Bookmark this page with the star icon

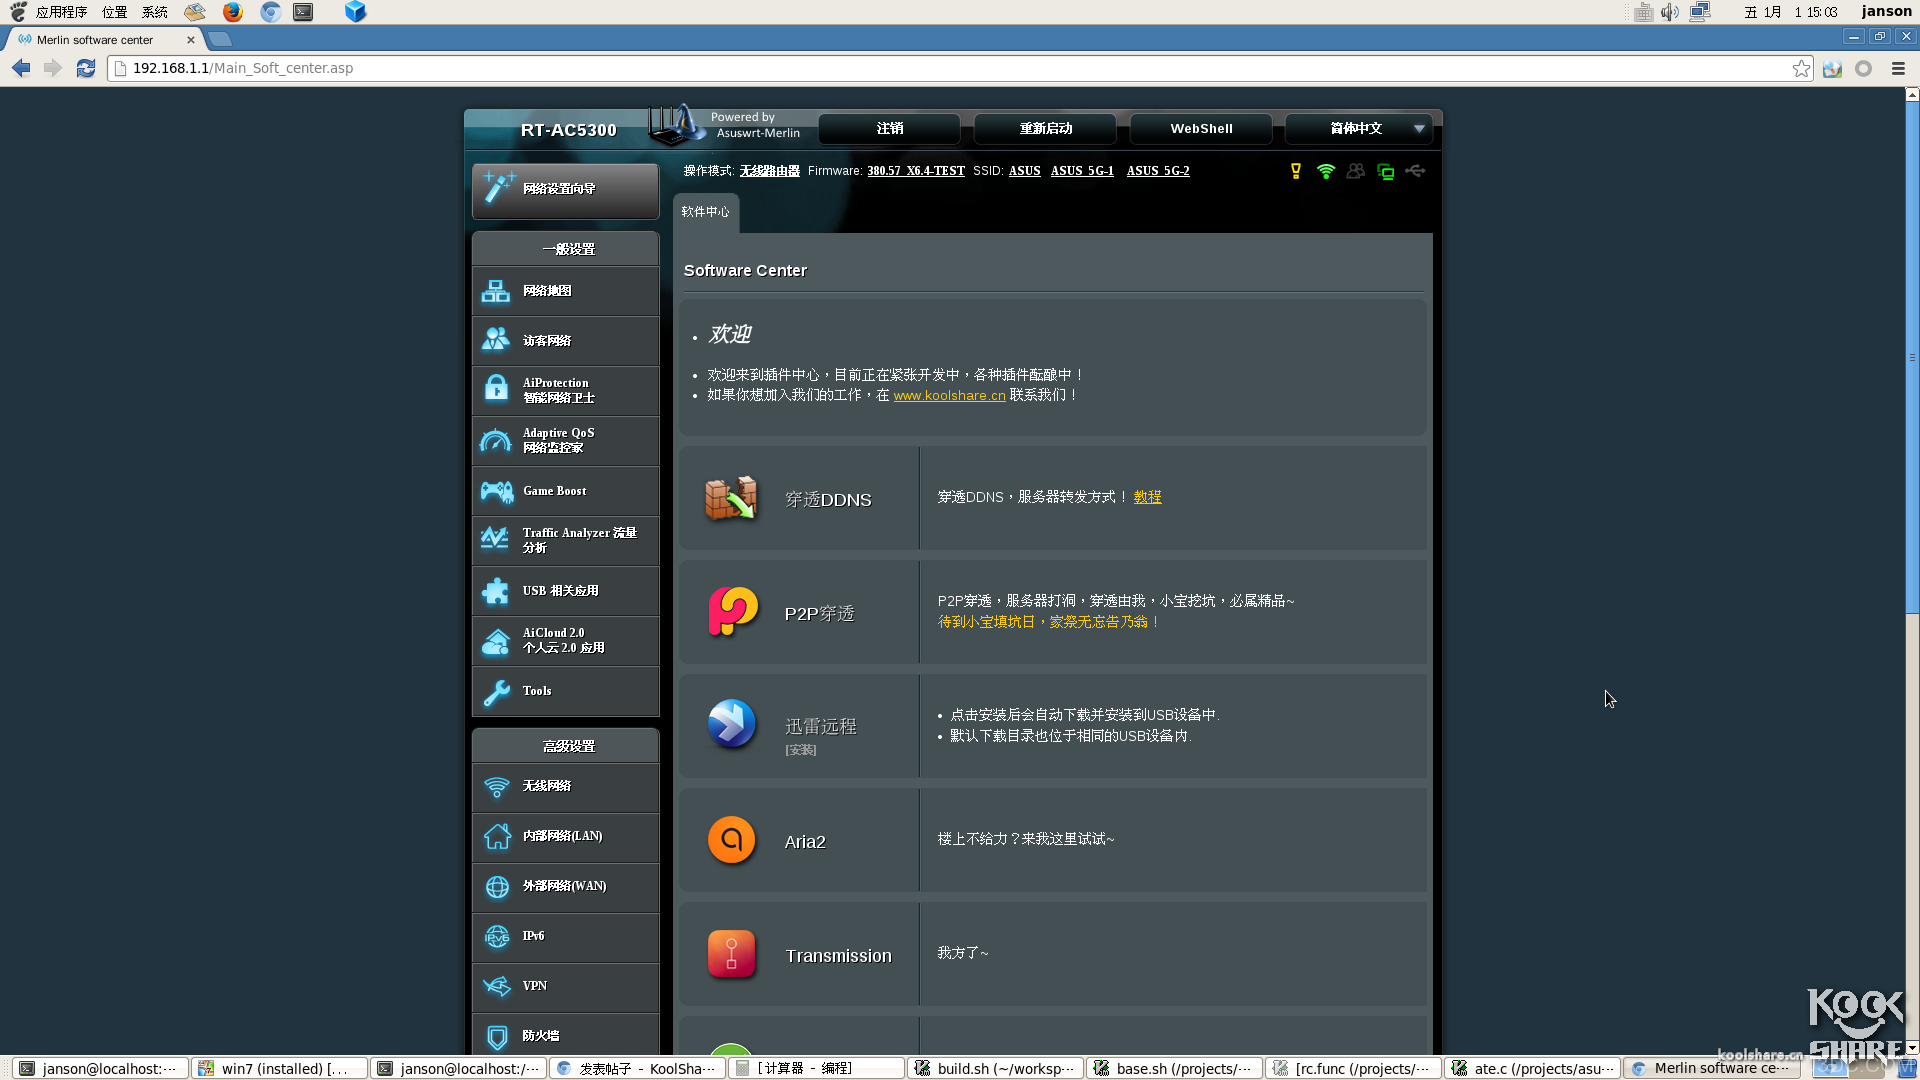(x=1801, y=68)
